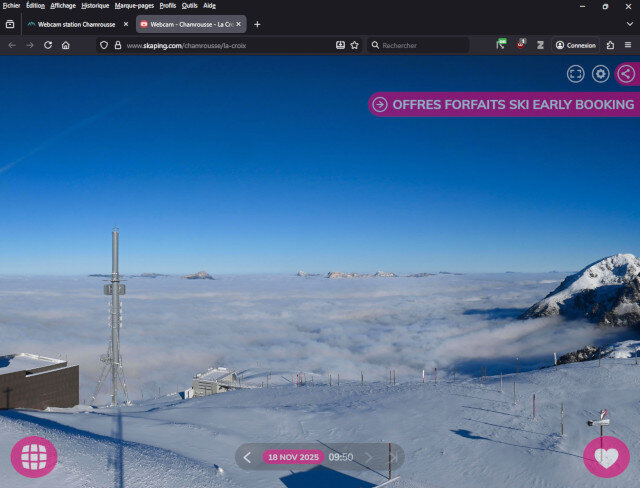Screen dimensions: 640x488
Task: Open the Z extension icon
Action: pos(540,45)
